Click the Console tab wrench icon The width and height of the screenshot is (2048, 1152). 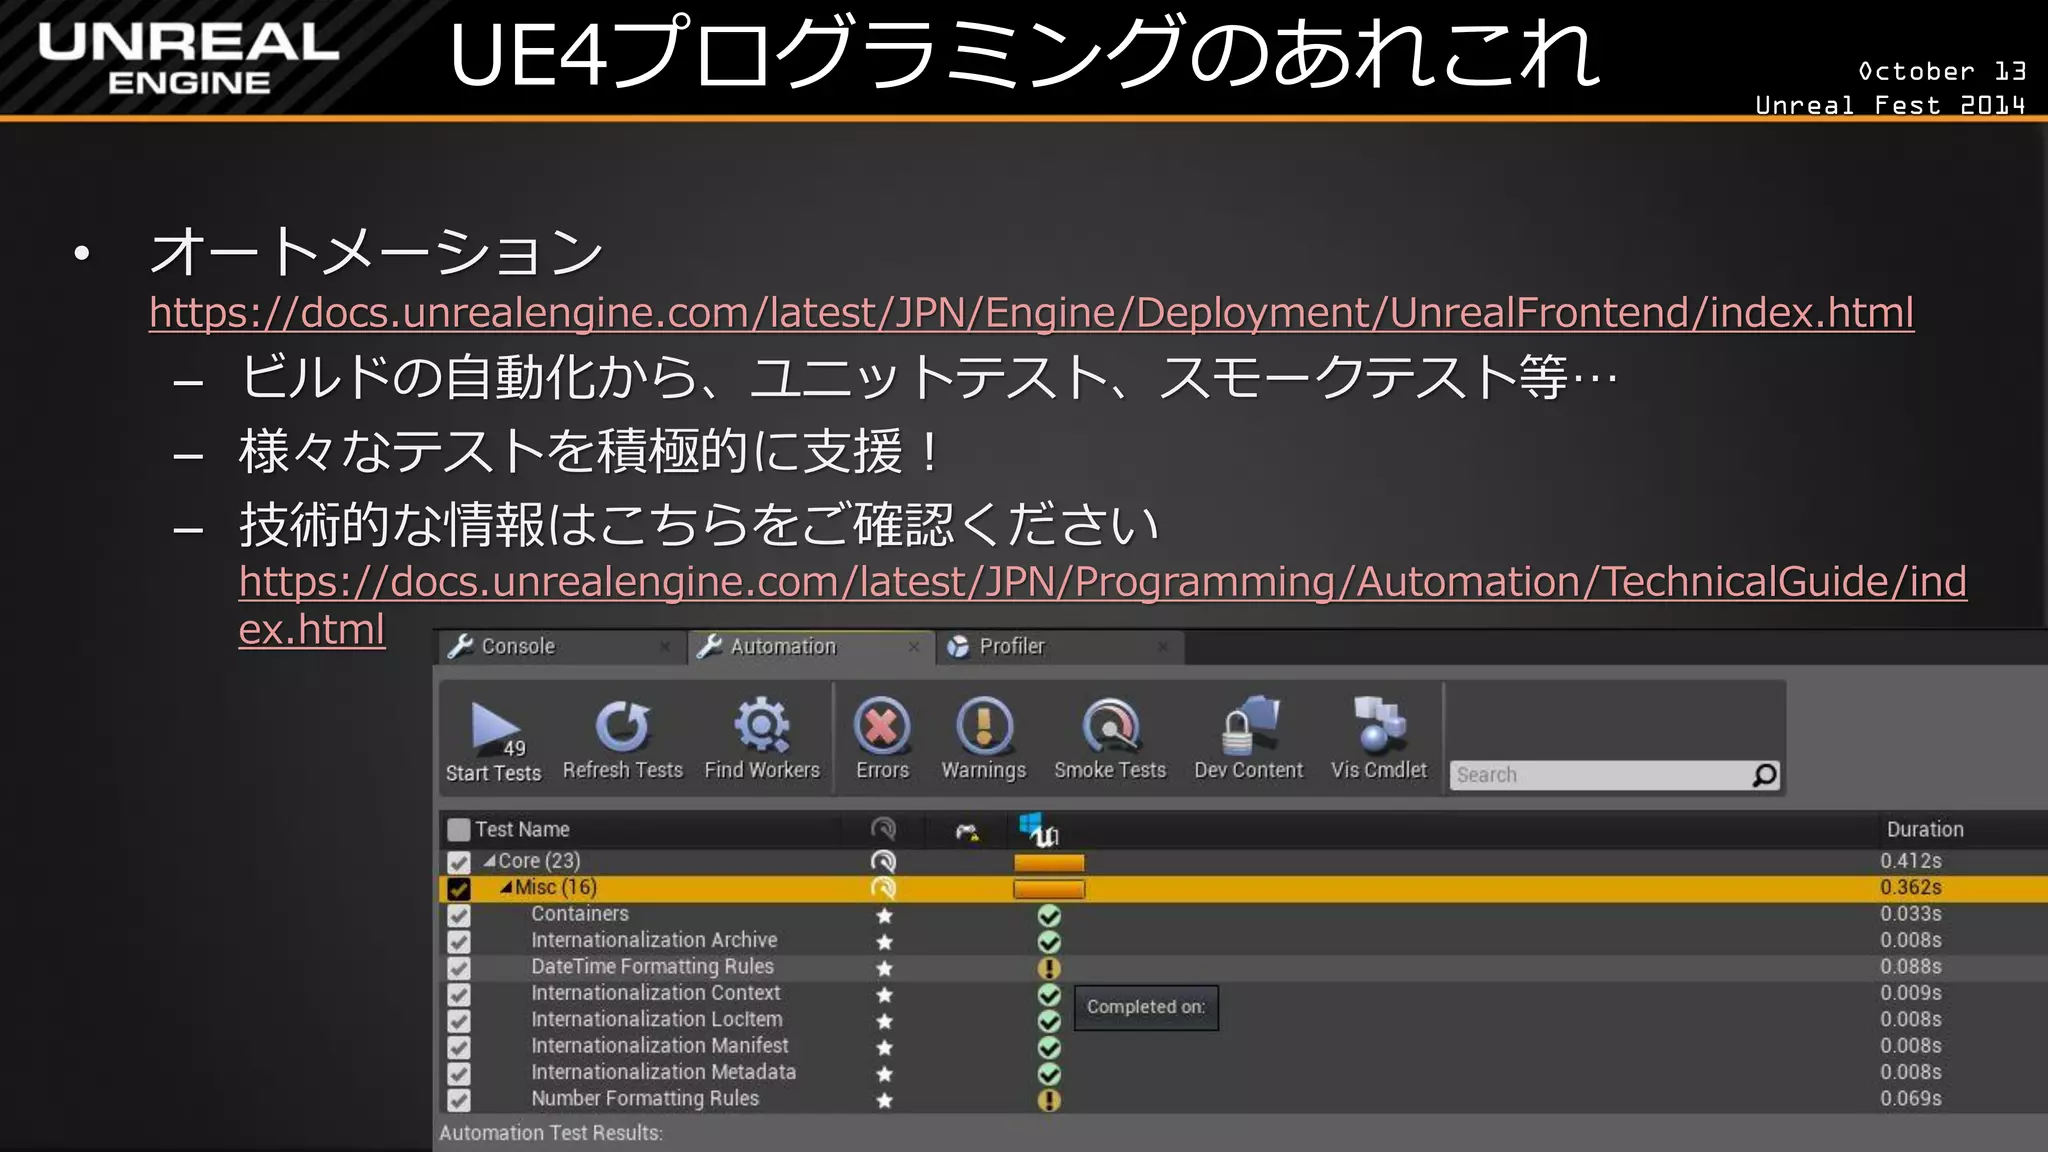tap(460, 646)
